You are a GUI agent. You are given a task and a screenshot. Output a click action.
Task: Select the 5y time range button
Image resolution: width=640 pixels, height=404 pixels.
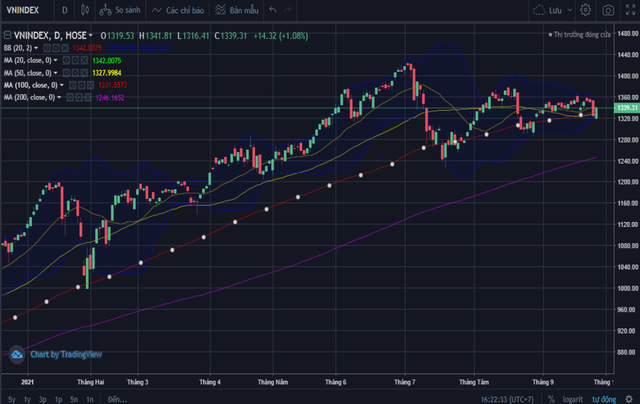pos(11,398)
